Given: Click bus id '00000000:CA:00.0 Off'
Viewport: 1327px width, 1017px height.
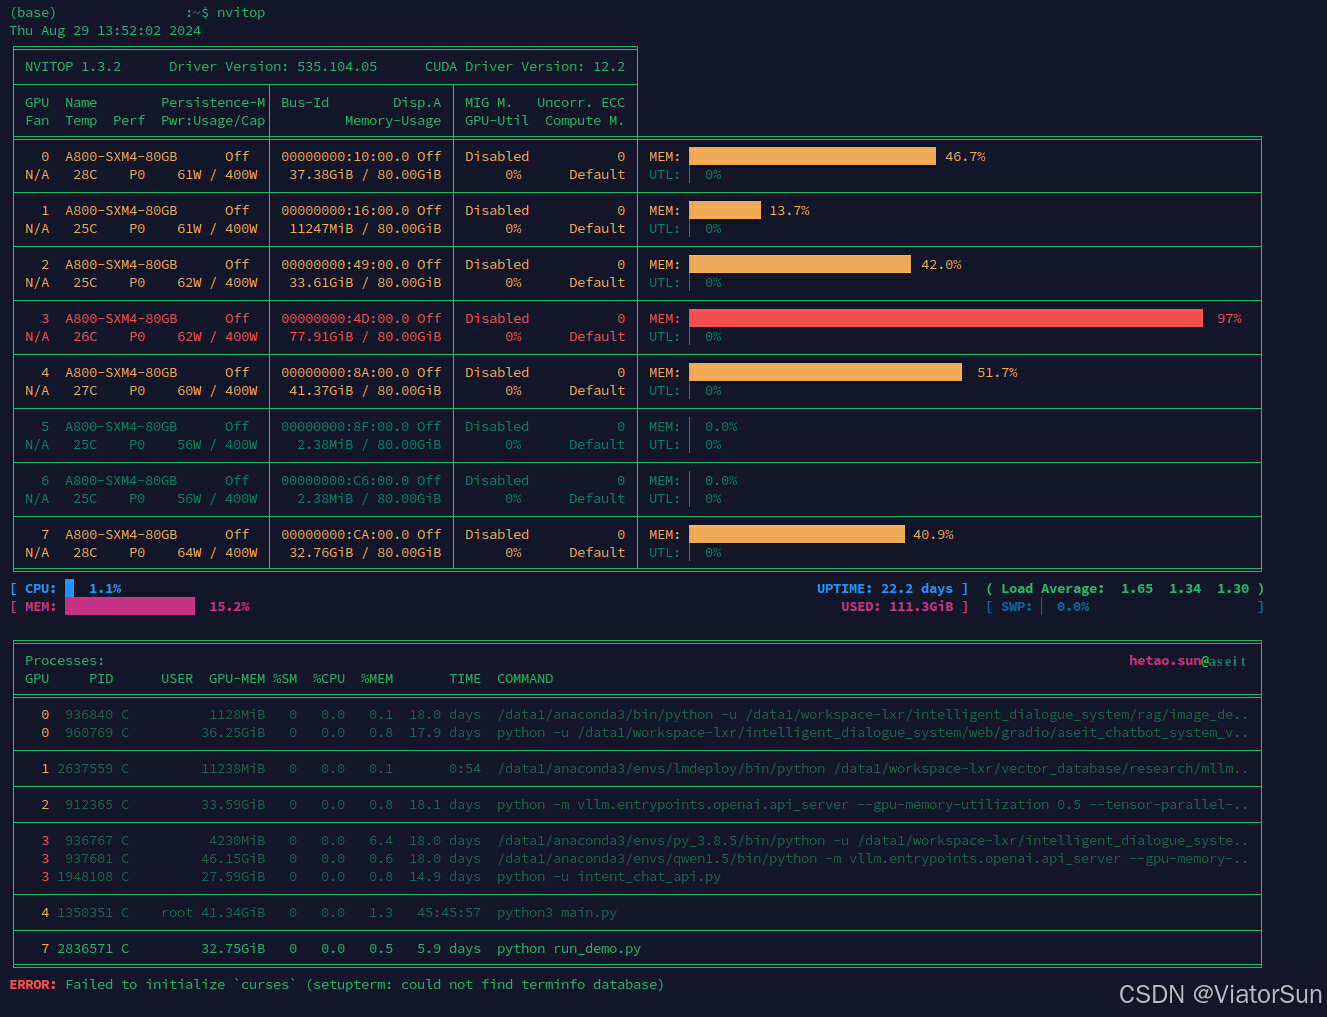Looking at the screenshot, I should click(361, 535).
